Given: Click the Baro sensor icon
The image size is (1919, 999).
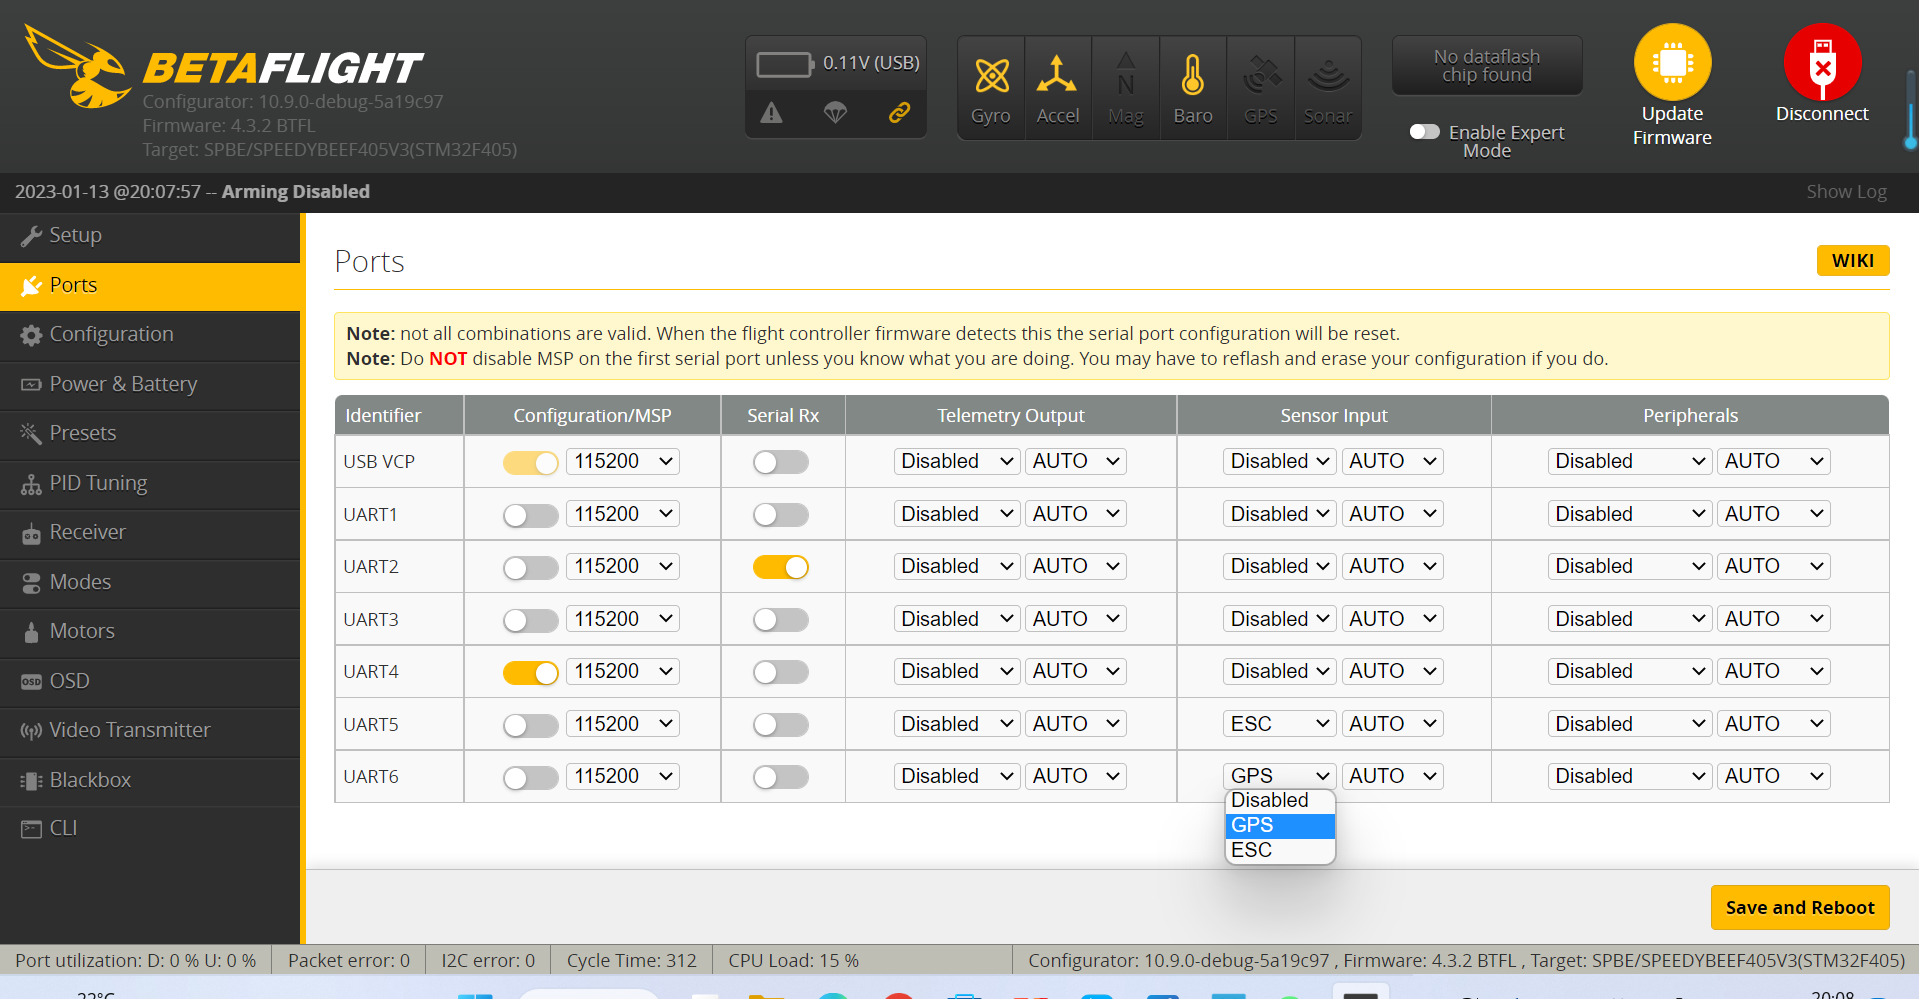Looking at the screenshot, I should [1192, 76].
